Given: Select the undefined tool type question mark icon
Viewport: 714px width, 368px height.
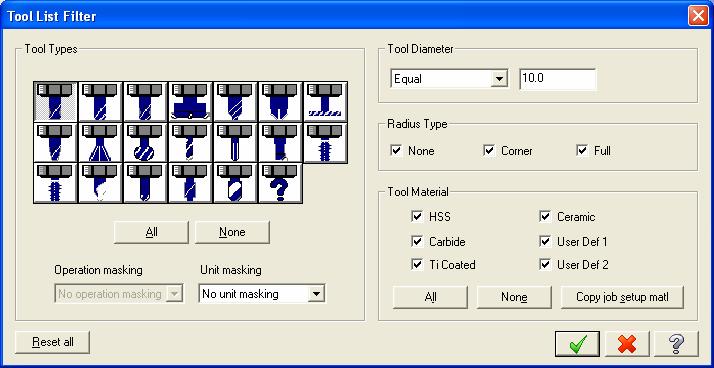Looking at the screenshot, I should coord(280,183).
